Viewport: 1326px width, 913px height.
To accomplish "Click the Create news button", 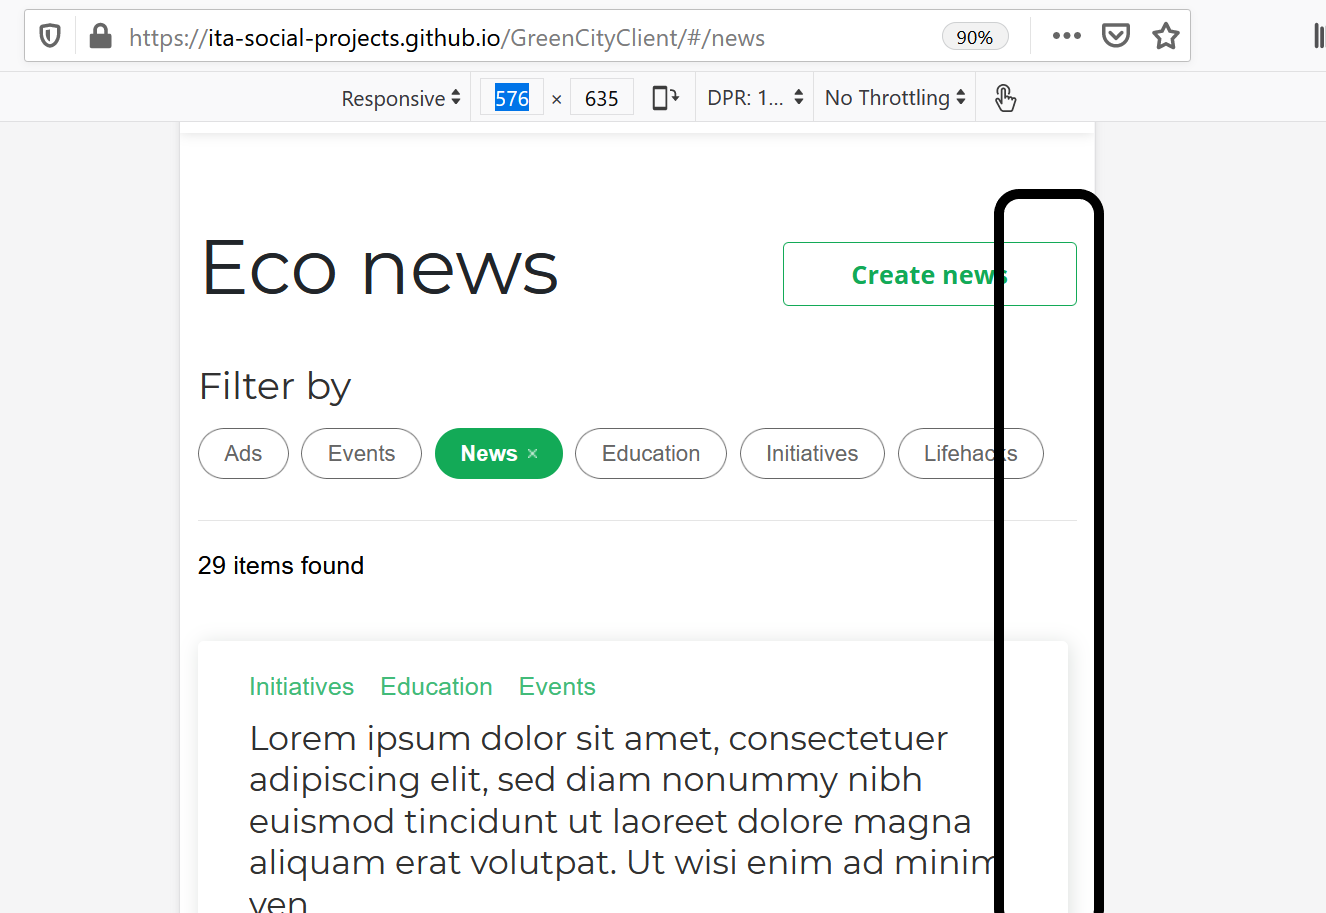I will (x=929, y=274).
